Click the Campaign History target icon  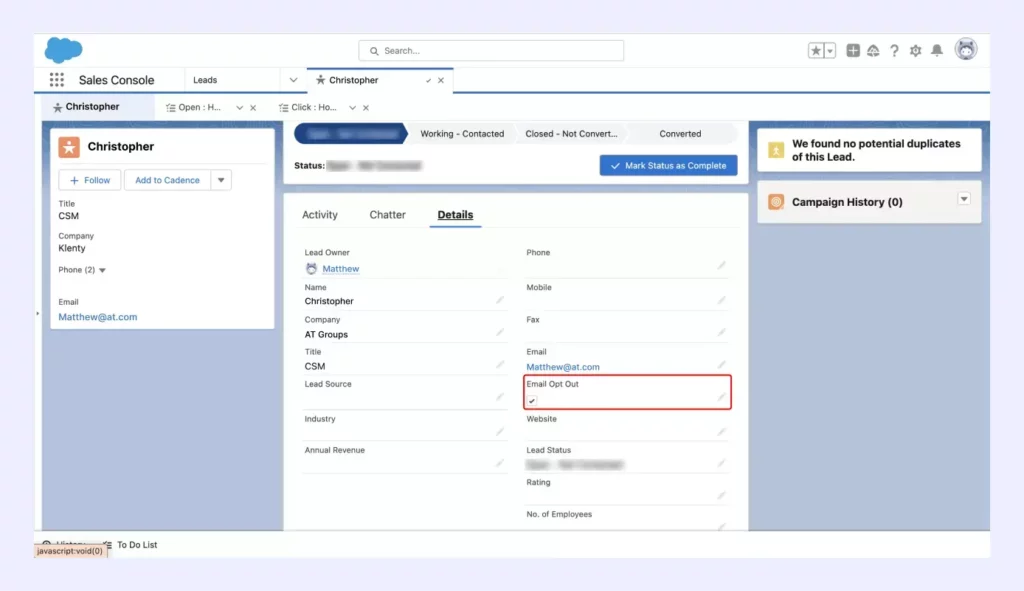[x=776, y=202]
